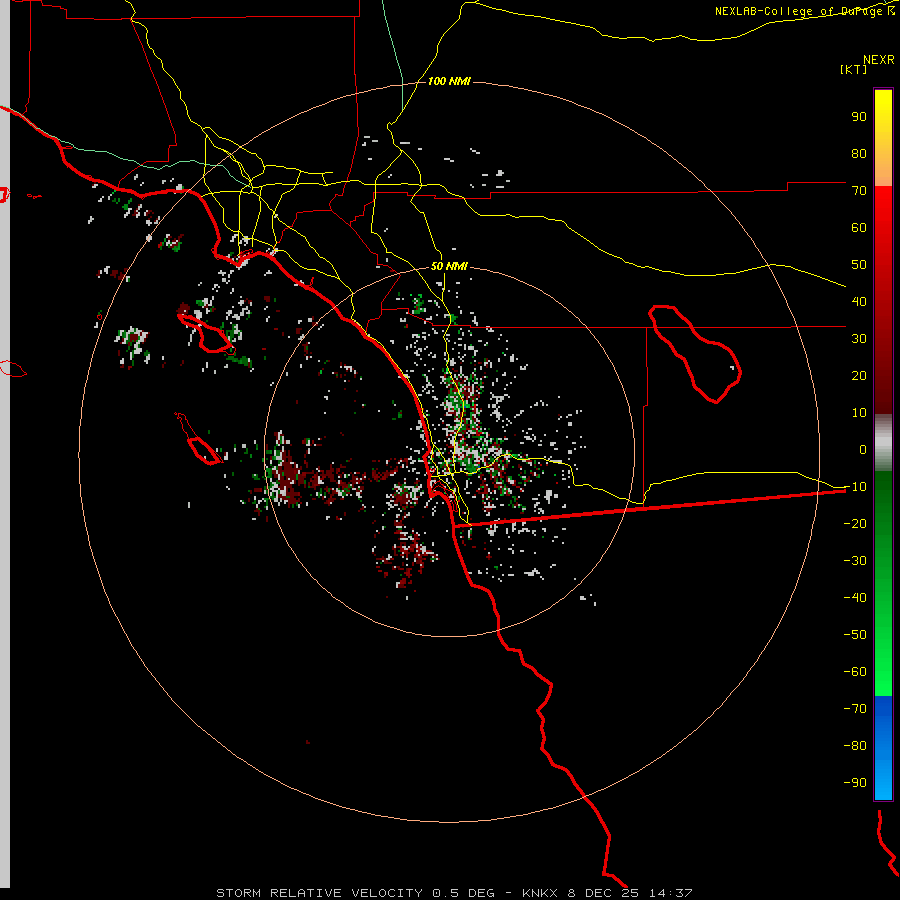Click the -40 value on velocity scale
The height and width of the screenshot is (900, 900).
855,598
